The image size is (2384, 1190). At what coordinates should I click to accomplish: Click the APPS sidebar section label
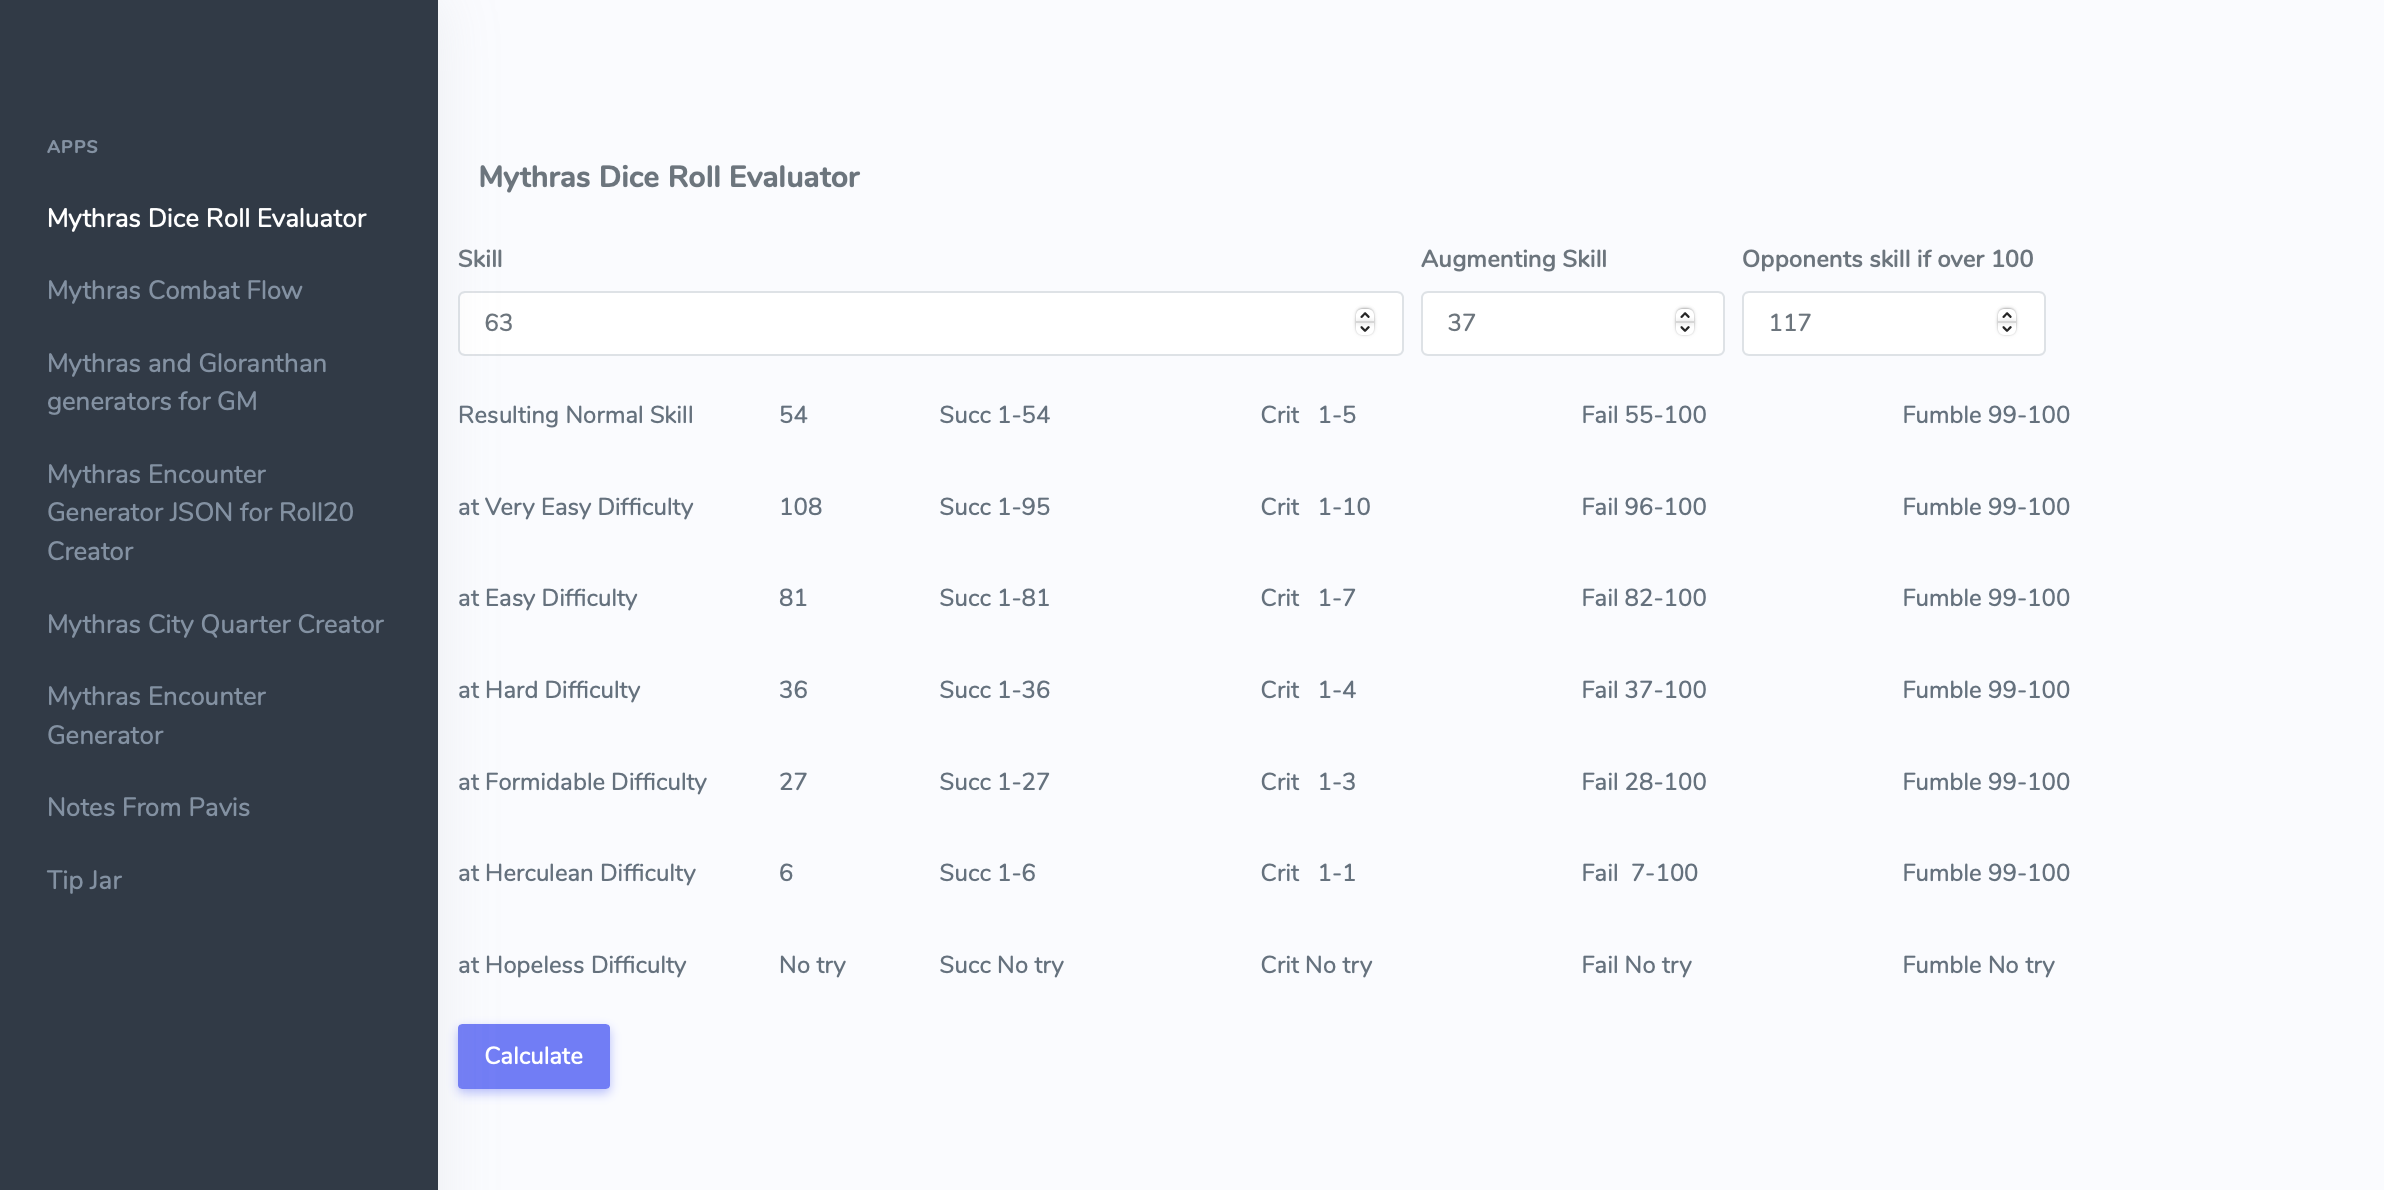point(72,147)
